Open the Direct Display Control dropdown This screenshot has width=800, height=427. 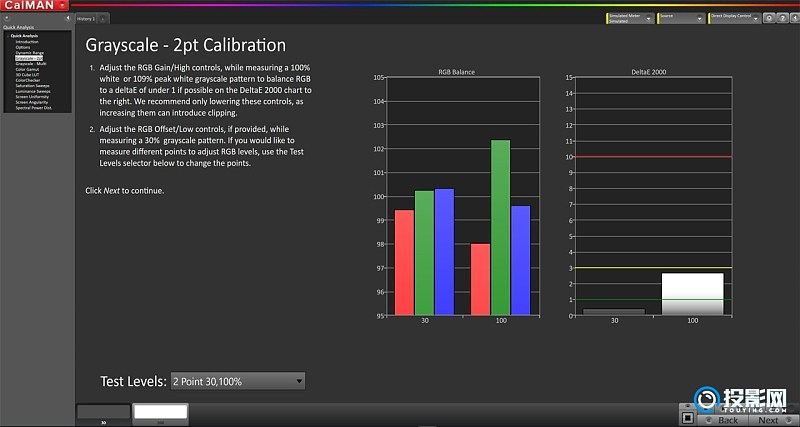click(x=735, y=18)
